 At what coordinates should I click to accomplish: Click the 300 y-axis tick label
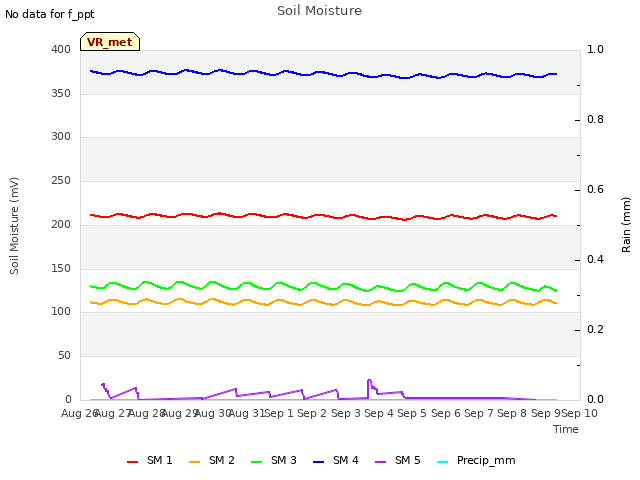61,137
